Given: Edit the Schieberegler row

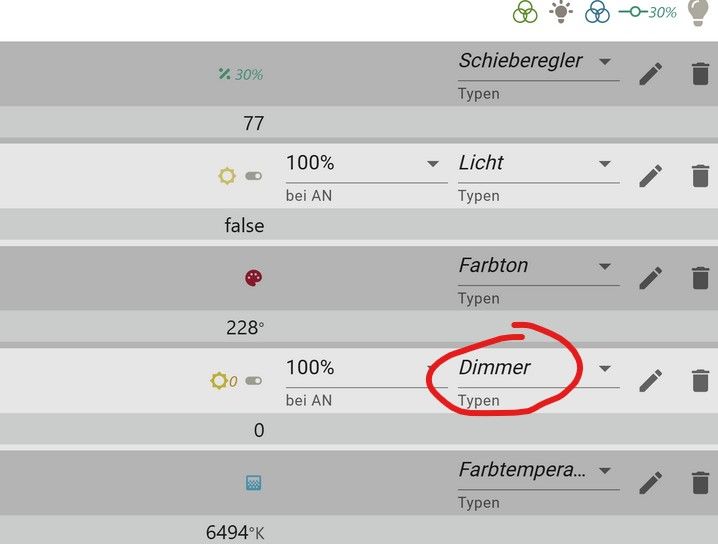Looking at the screenshot, I should tap(651, 74).
